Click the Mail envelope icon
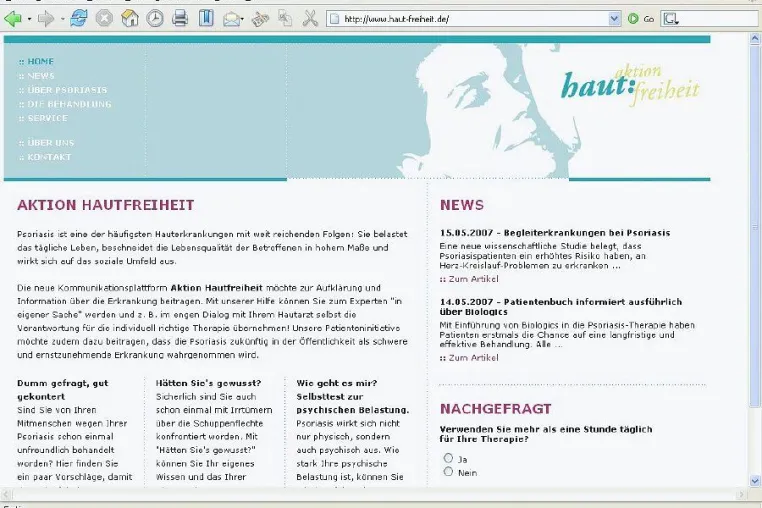Image resolution: width=762 pixels, height=508 pixels. 231,19
